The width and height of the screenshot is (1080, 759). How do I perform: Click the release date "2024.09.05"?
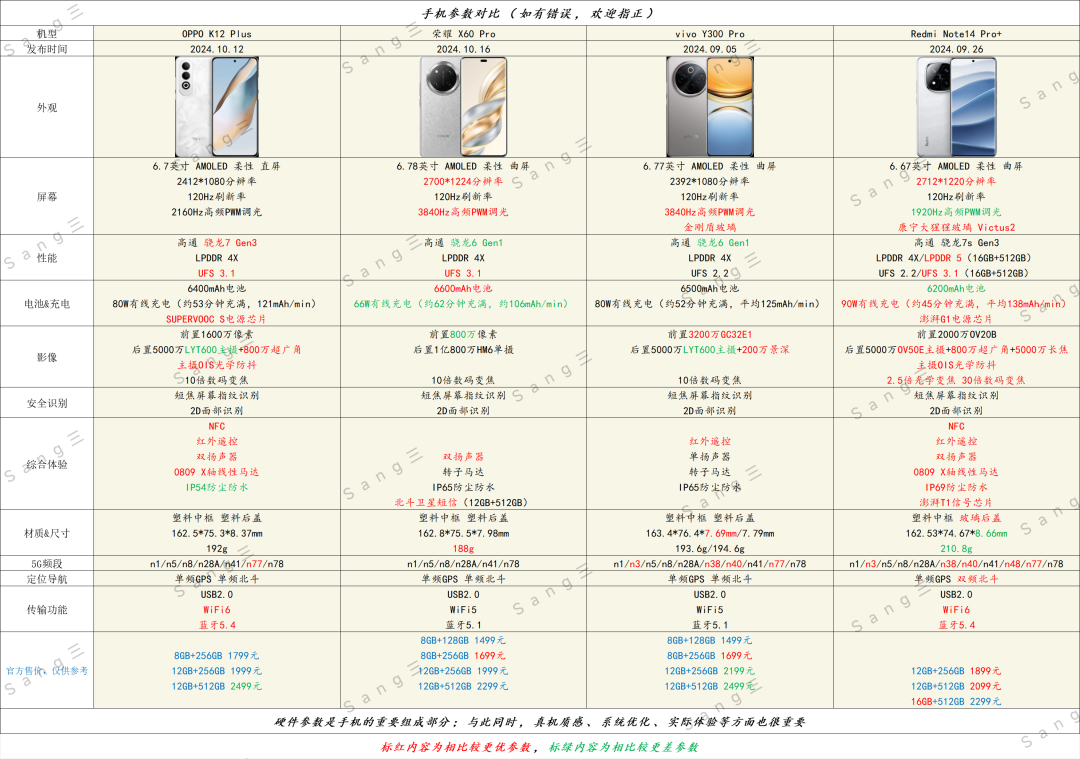pos(710,49)
